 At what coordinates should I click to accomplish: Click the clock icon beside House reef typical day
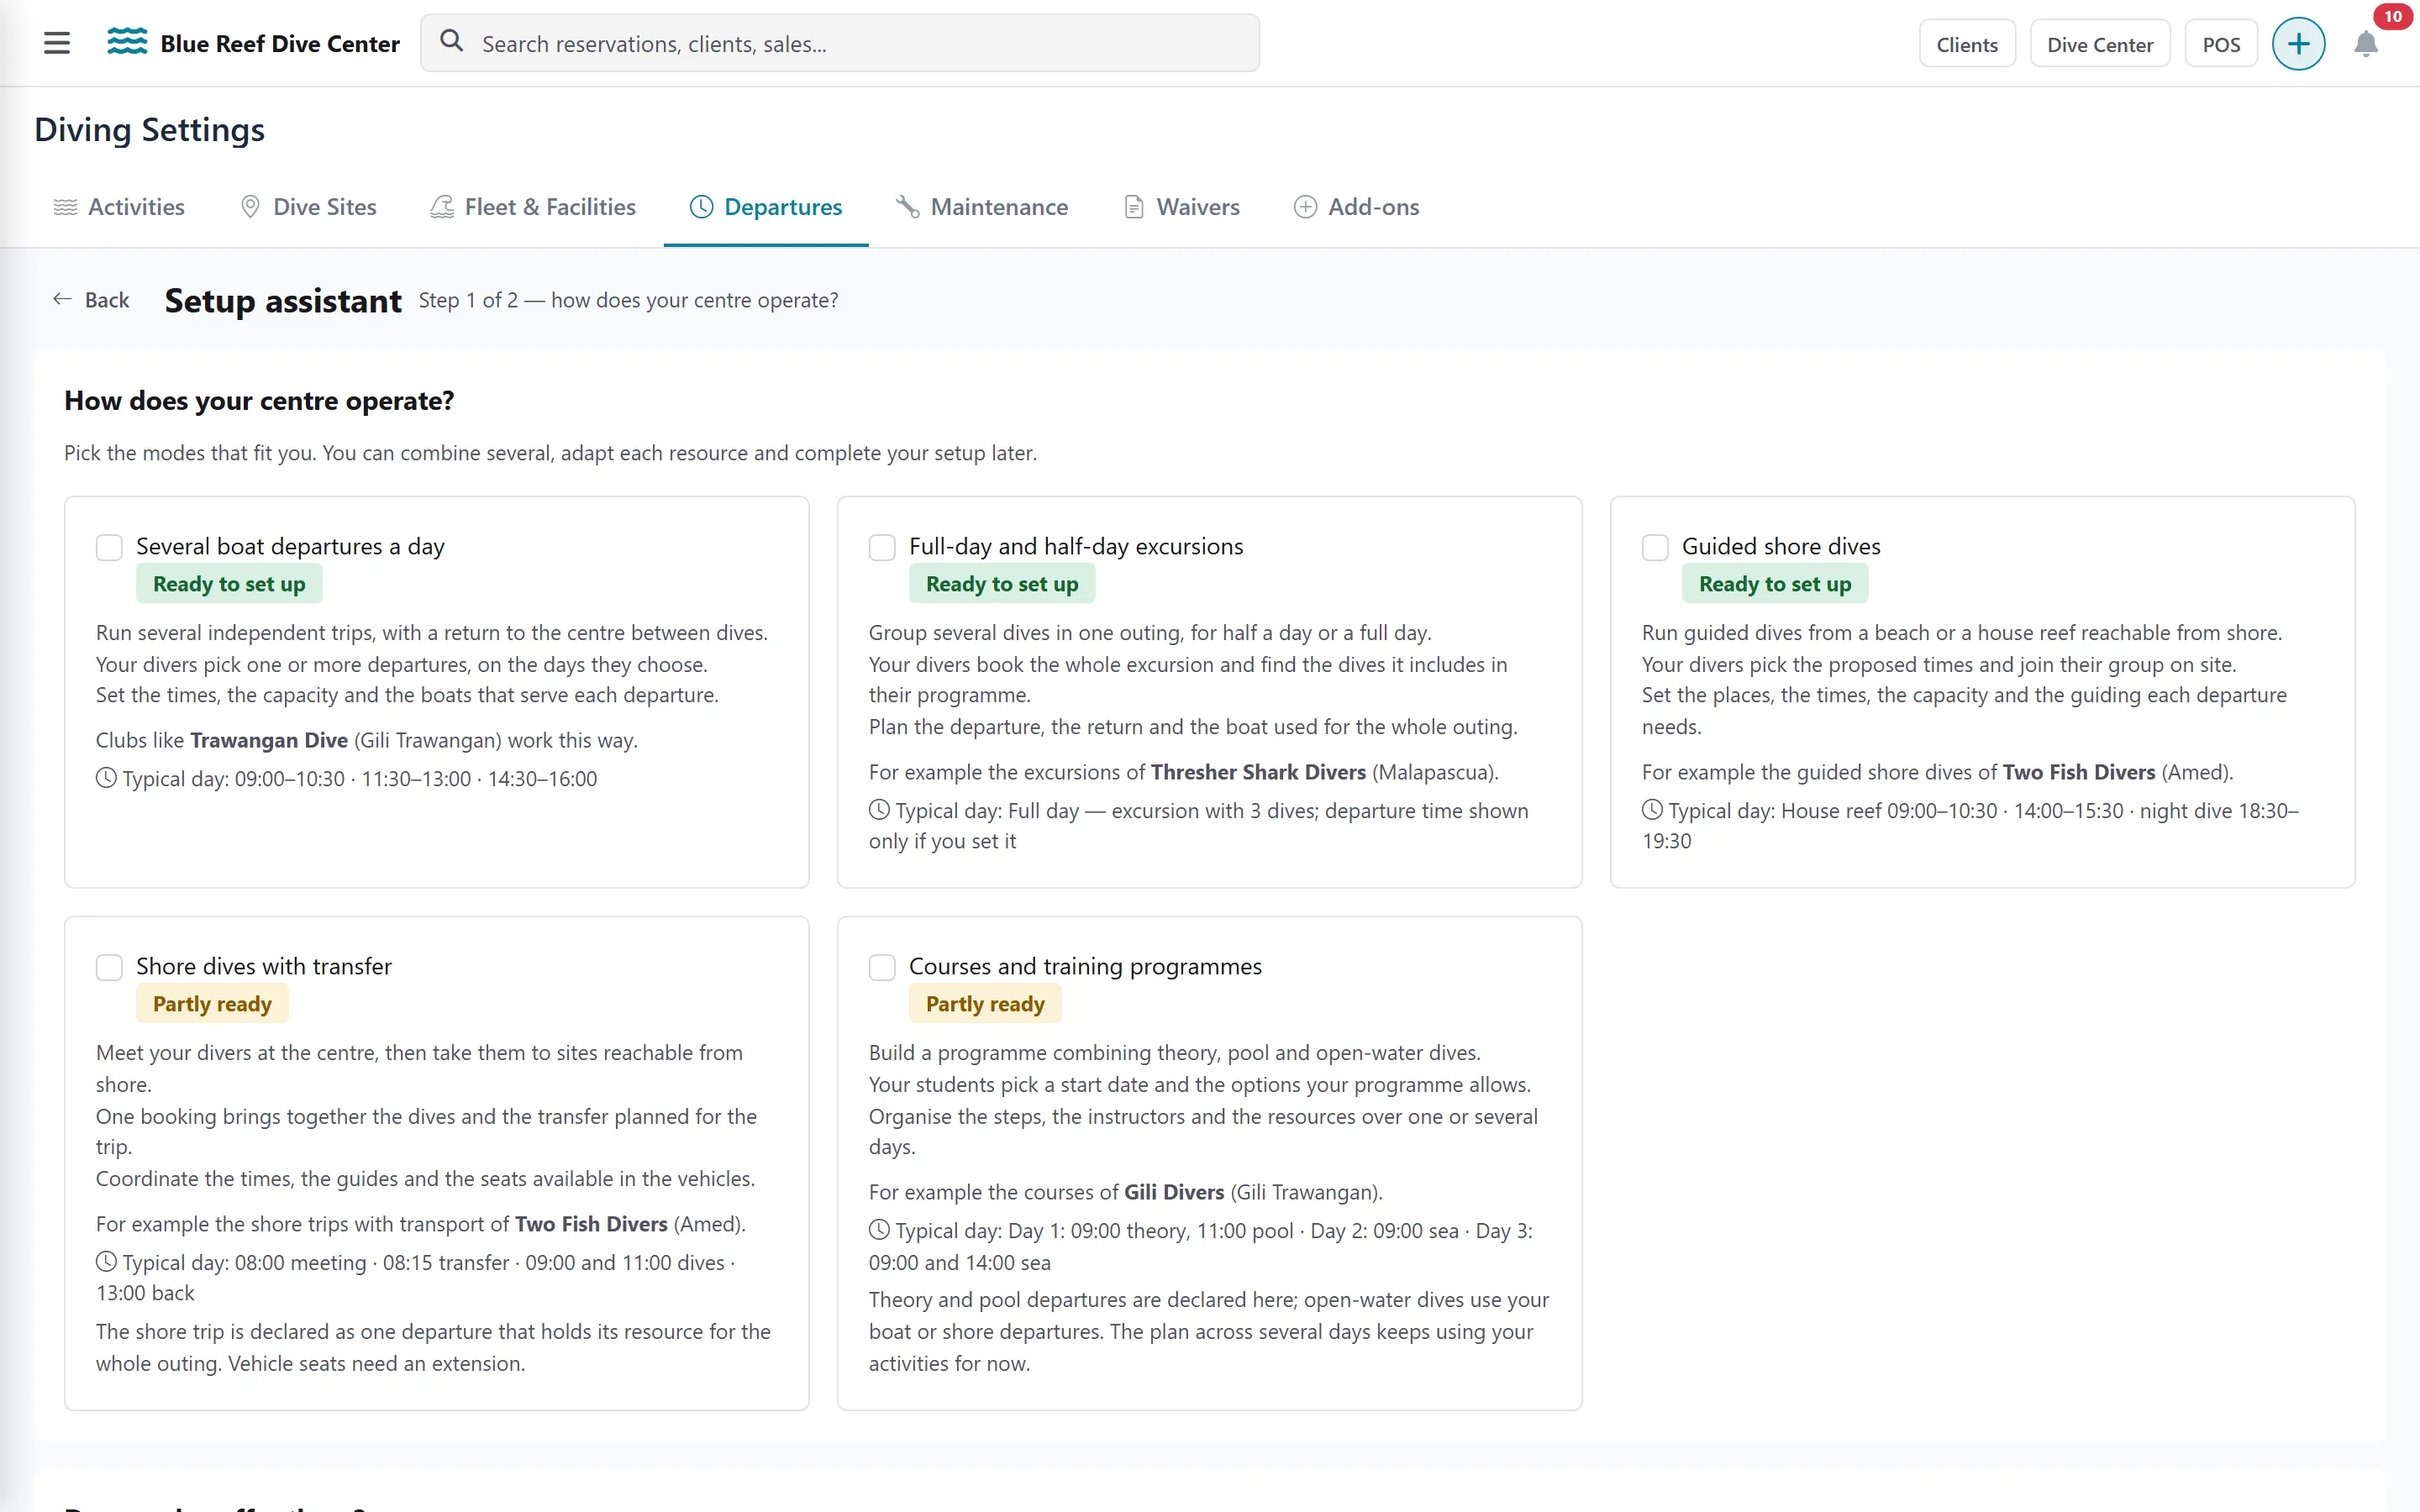pyautogui.click(x=1652, y=810)
